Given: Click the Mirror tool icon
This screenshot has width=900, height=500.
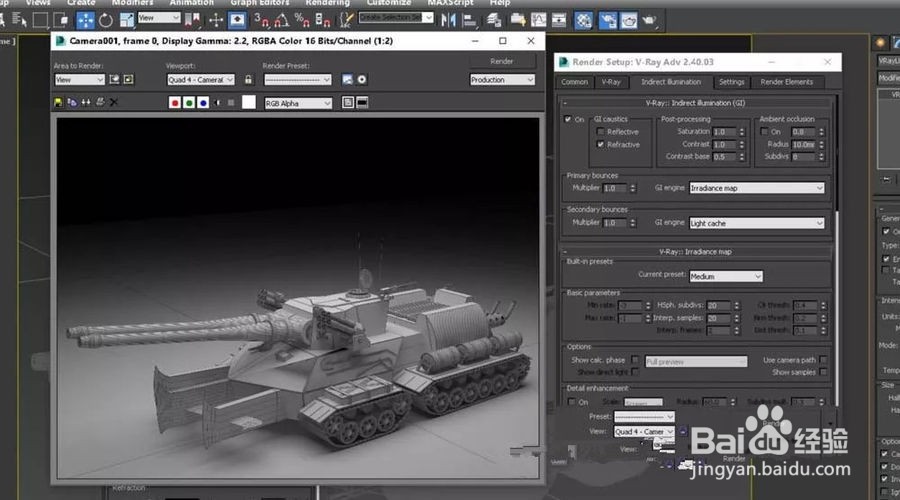Looking at the screenshot, I should click(x=448, y=21).
